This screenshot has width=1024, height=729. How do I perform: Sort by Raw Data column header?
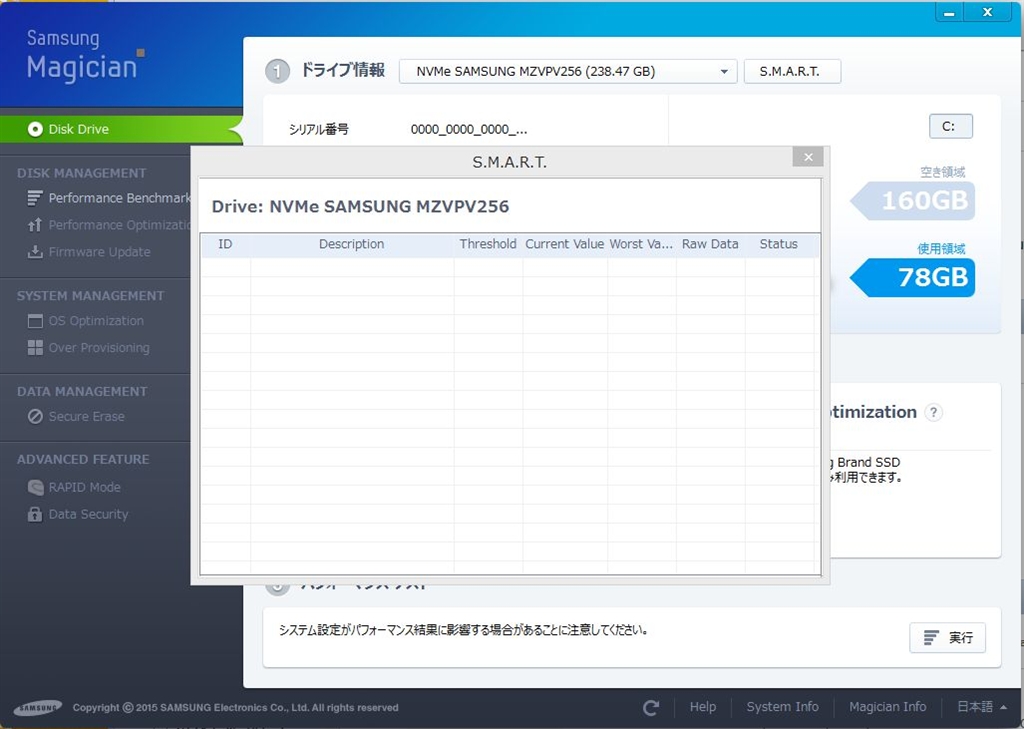click(711, 244)
